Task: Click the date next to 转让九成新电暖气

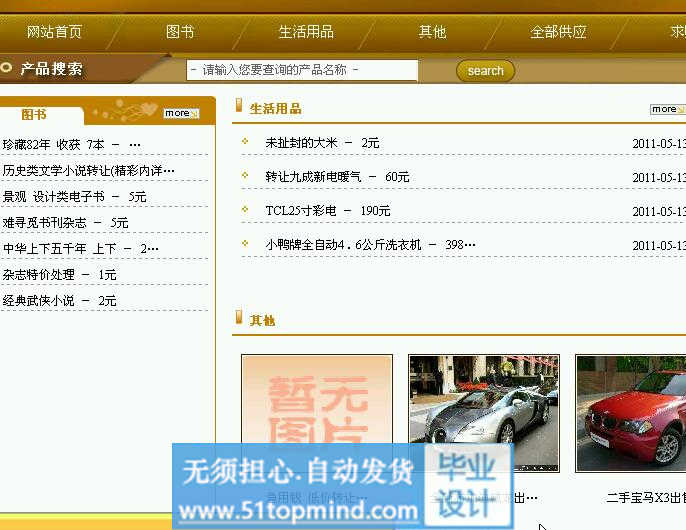Action: coord(659,178)
